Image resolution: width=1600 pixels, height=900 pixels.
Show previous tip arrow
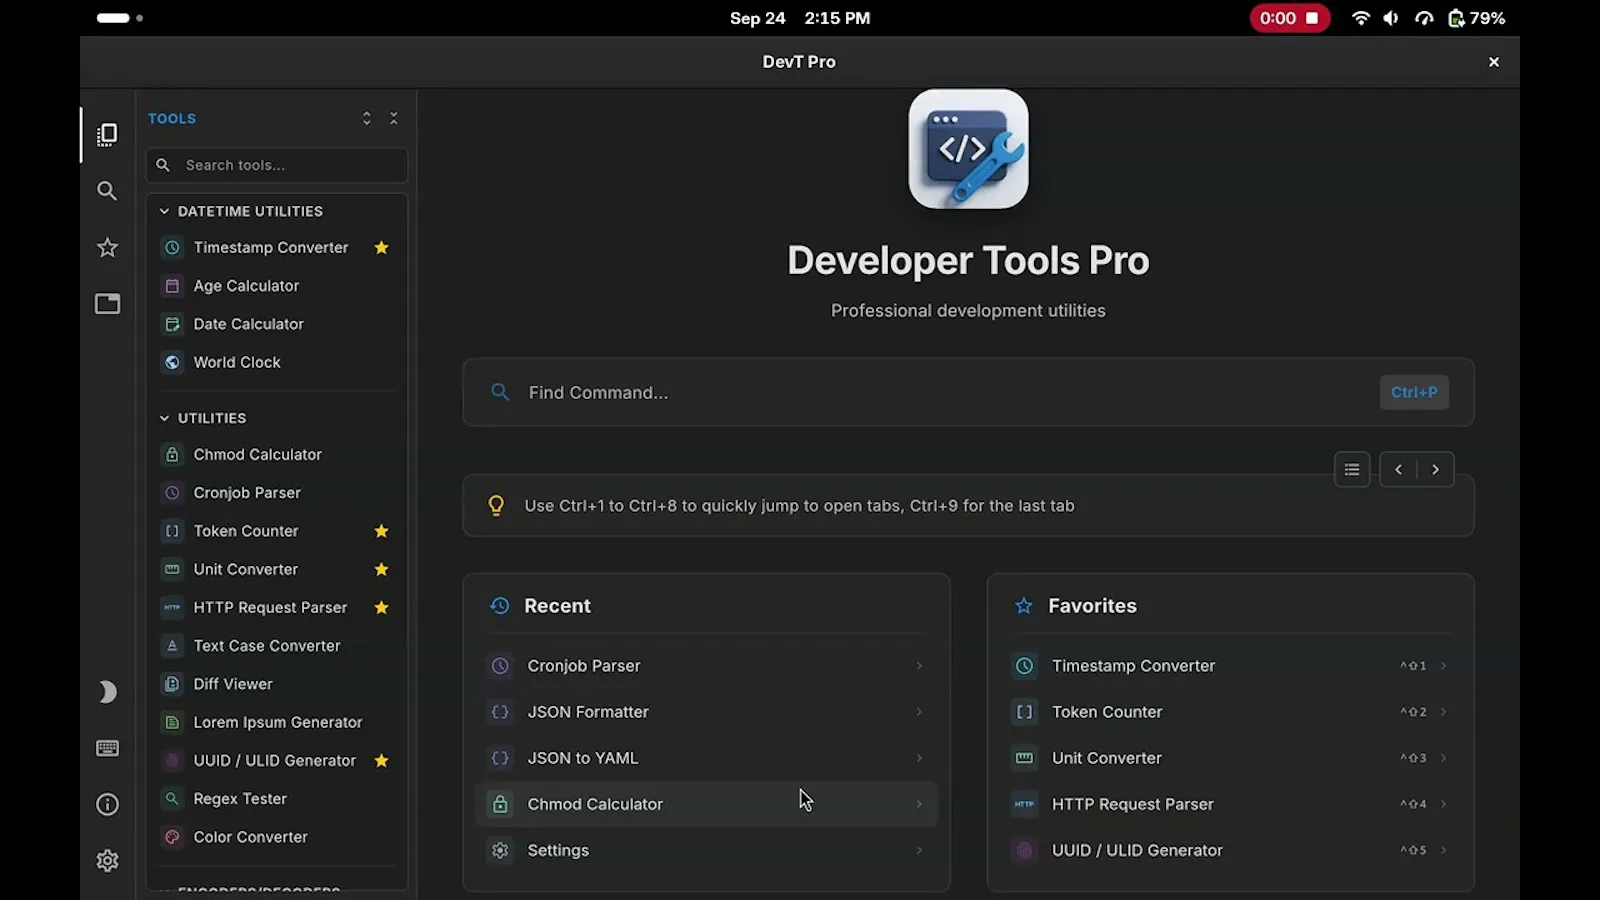(x=1398, y=469)
